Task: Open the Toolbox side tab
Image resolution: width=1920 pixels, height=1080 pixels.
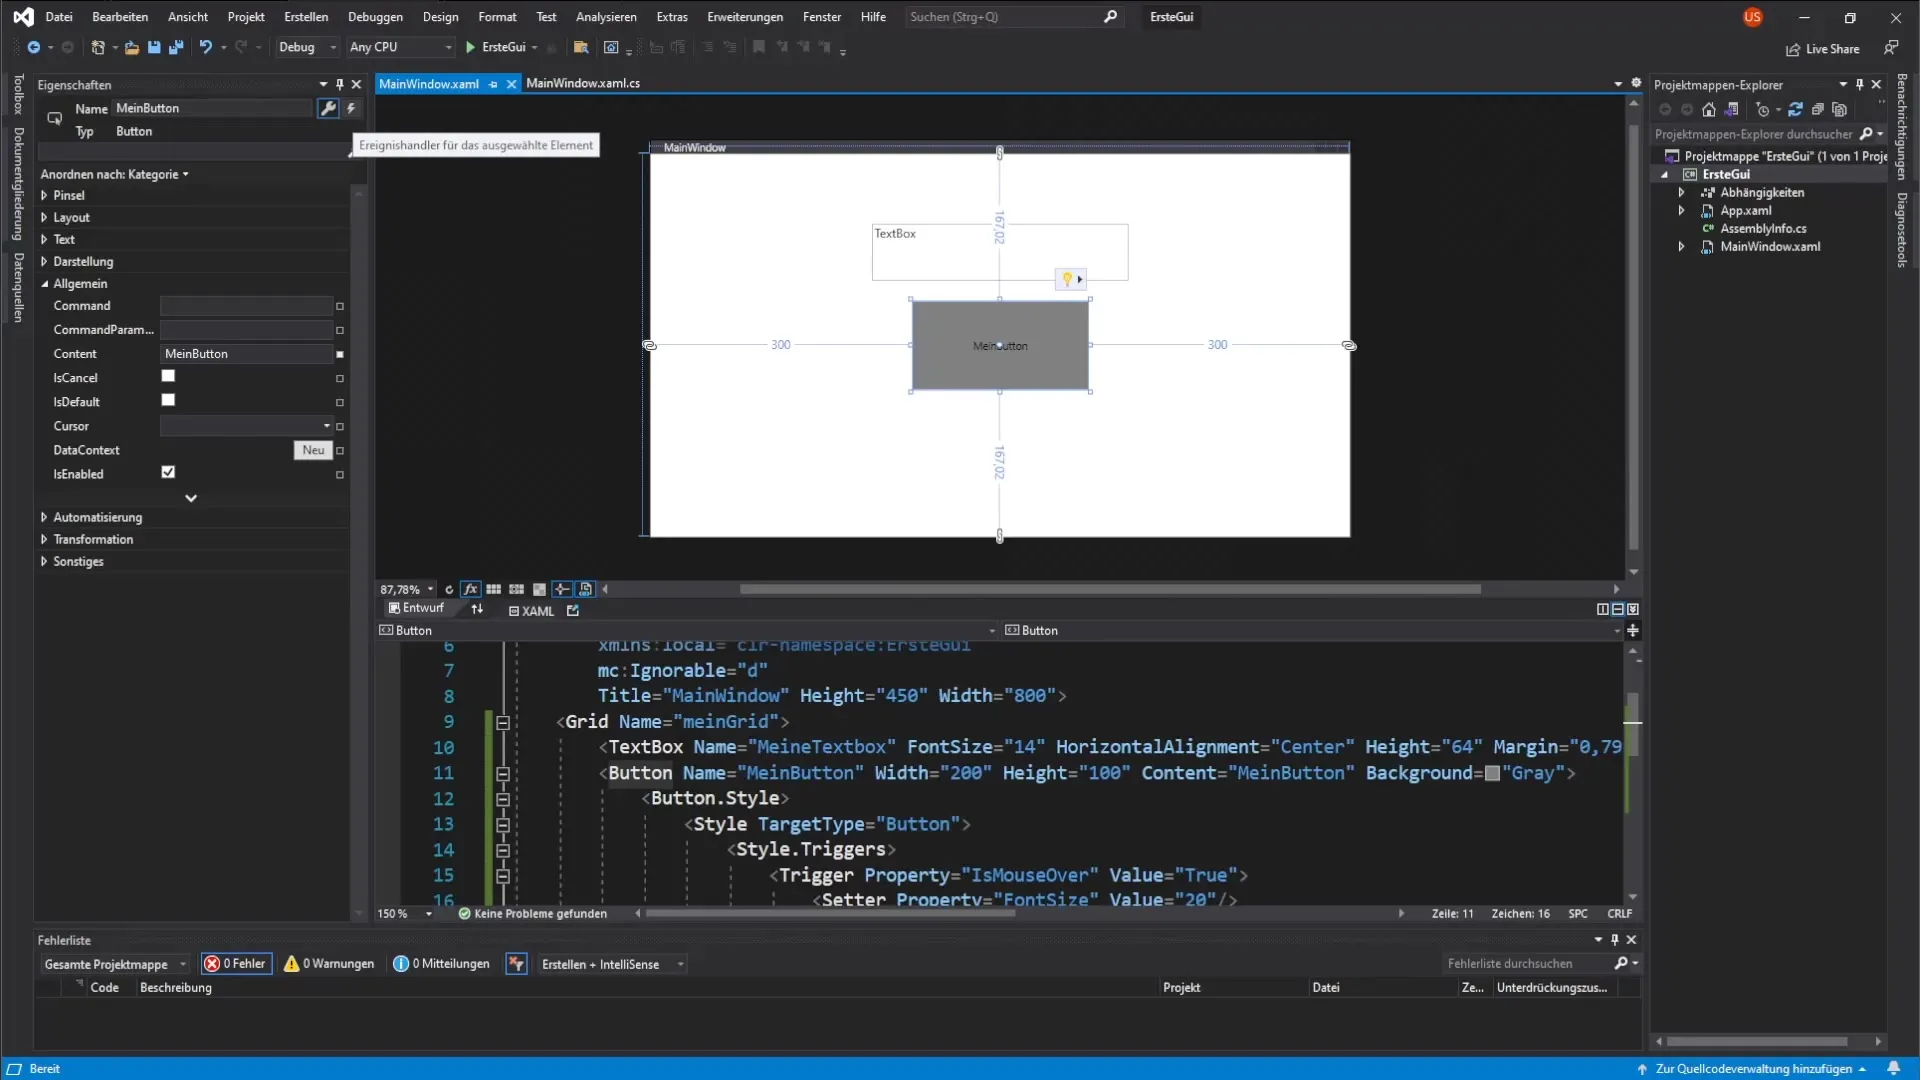Action: pos(18,94)
